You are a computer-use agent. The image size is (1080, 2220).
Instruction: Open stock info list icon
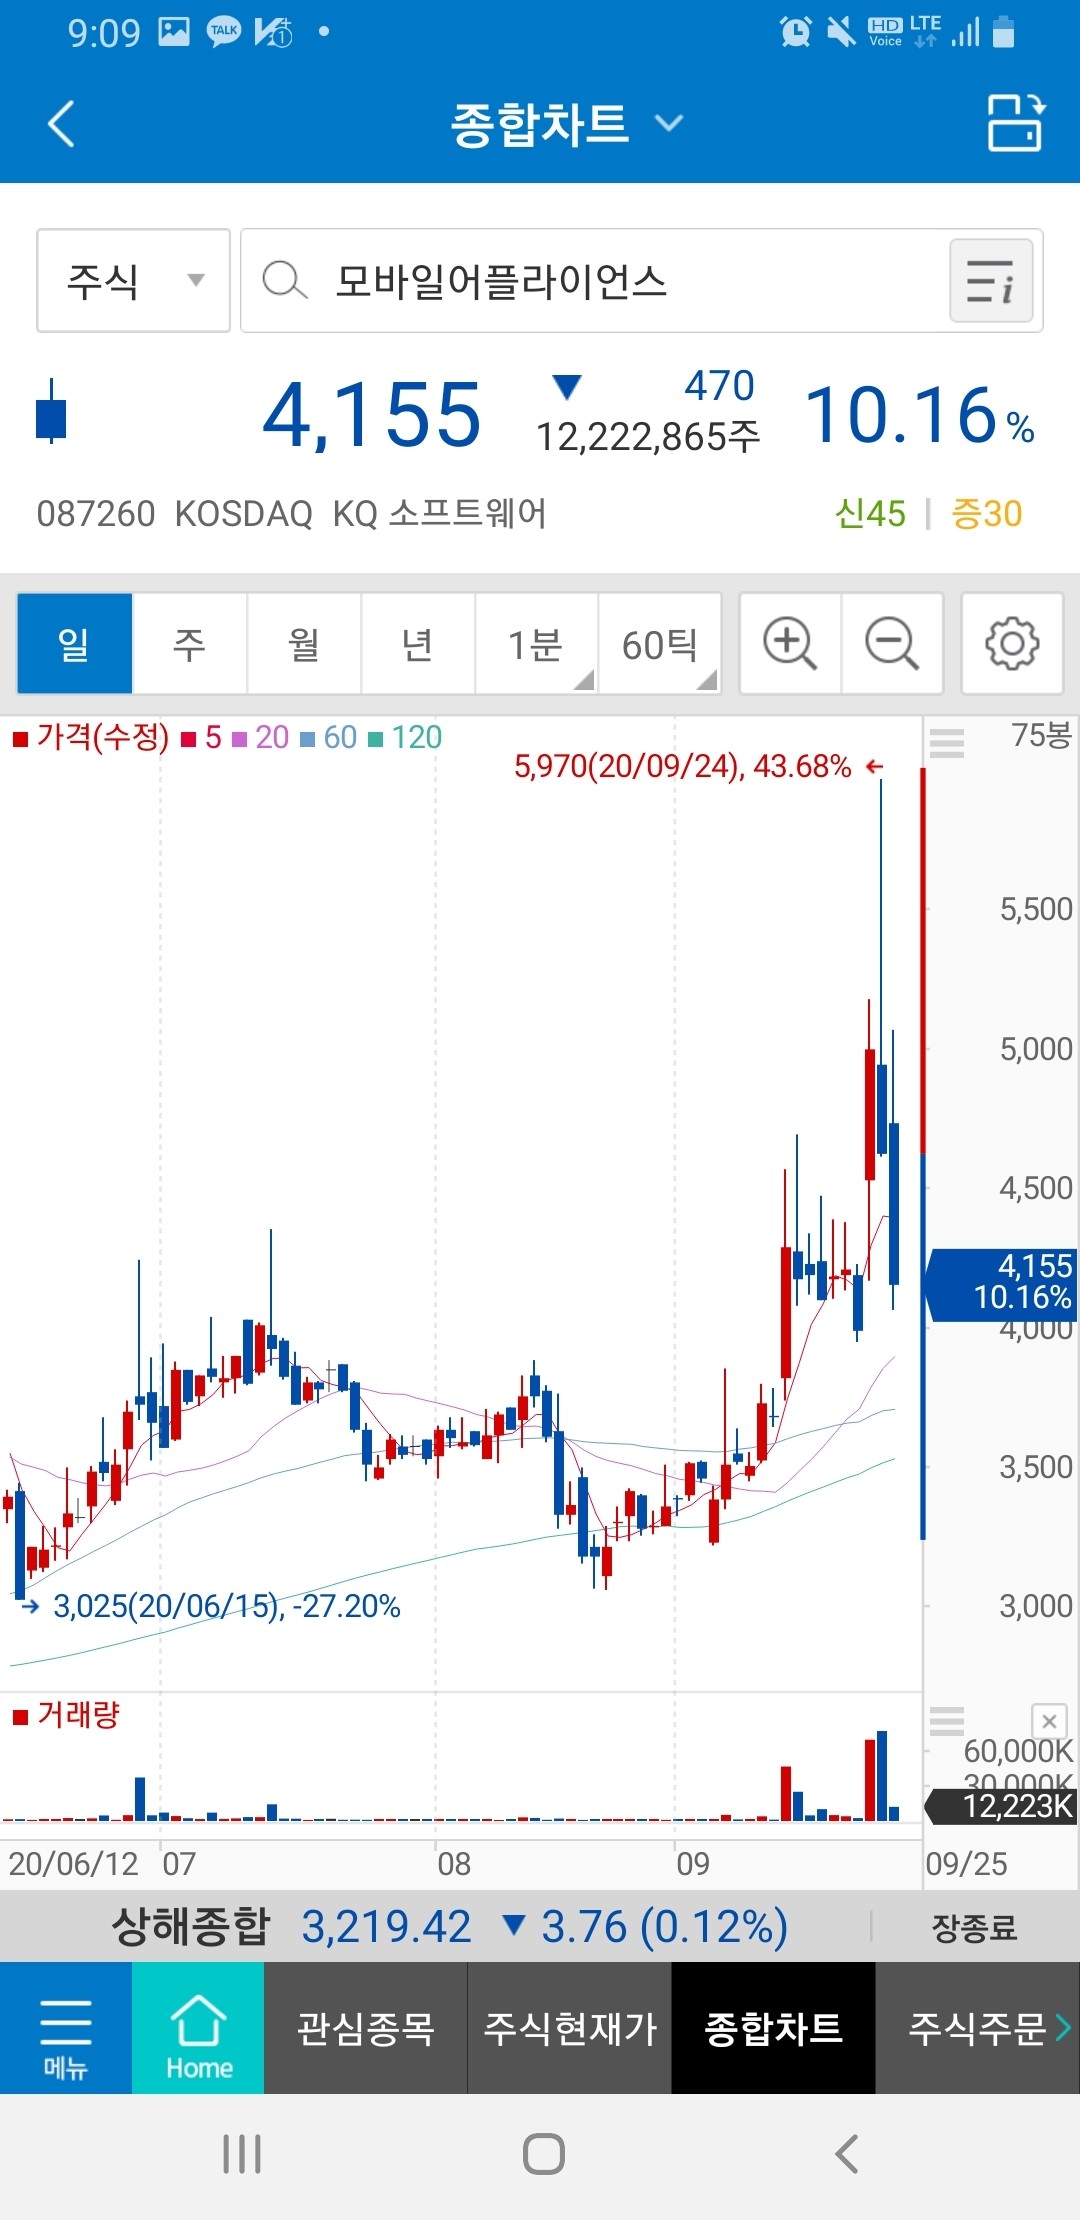tap(990, 281)
